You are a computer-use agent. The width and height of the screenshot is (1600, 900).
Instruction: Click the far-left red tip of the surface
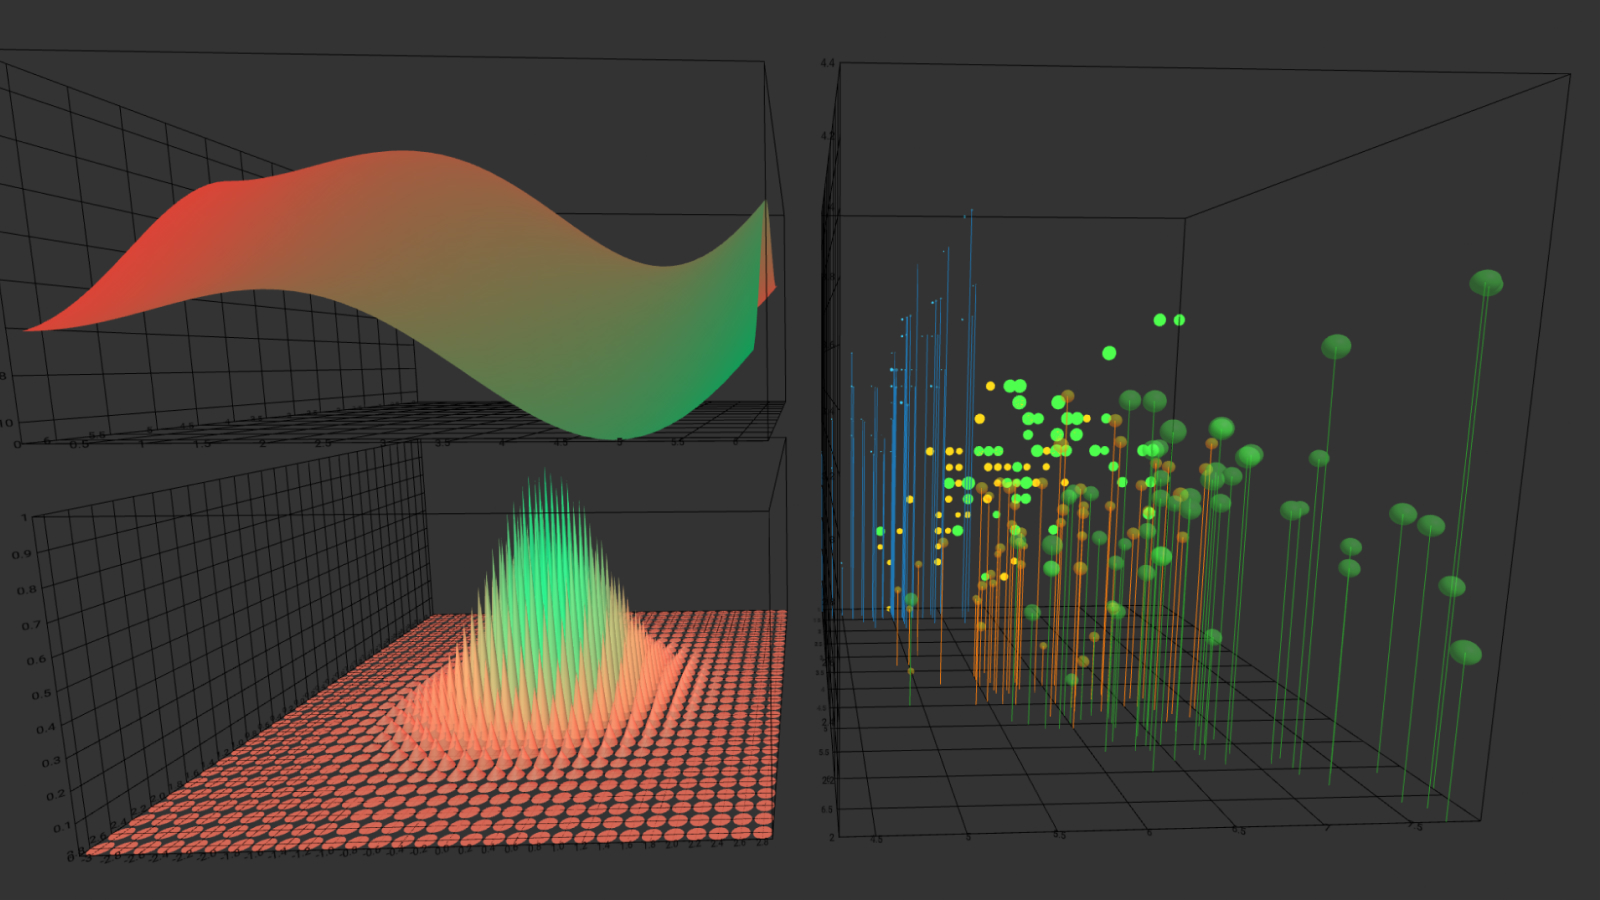coord(32,328)
